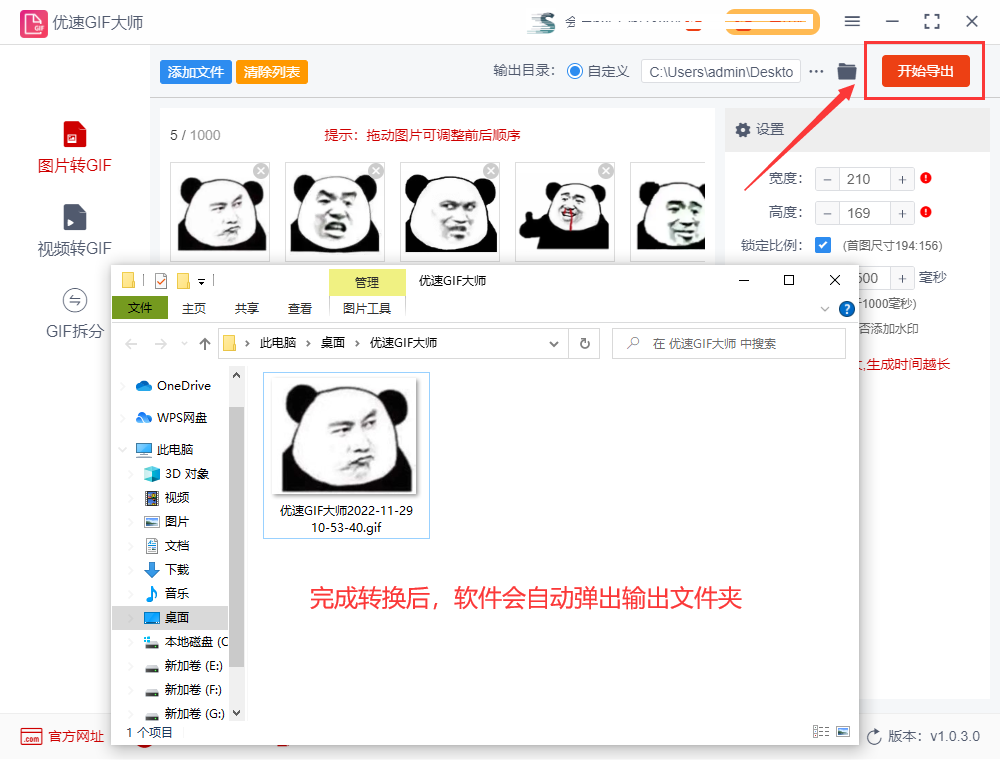Screen dimensions: 1000x760
Task: Remove the fourth panda image from list
Action: tap(606, 170)
